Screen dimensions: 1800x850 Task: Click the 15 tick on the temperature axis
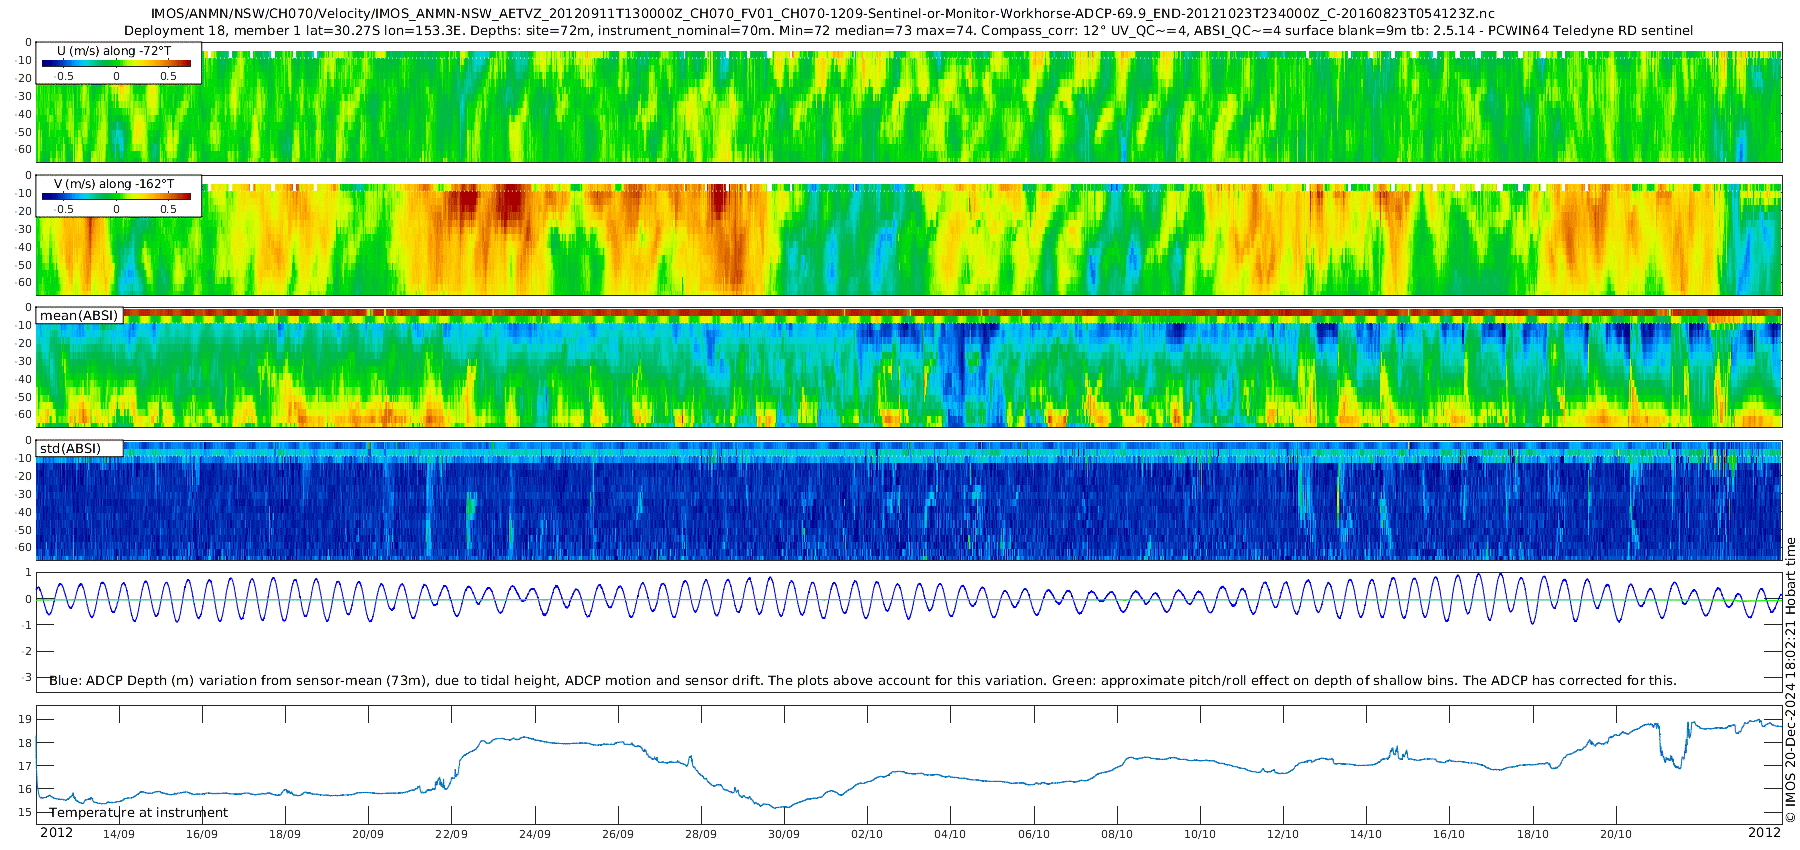coord(25,812)
